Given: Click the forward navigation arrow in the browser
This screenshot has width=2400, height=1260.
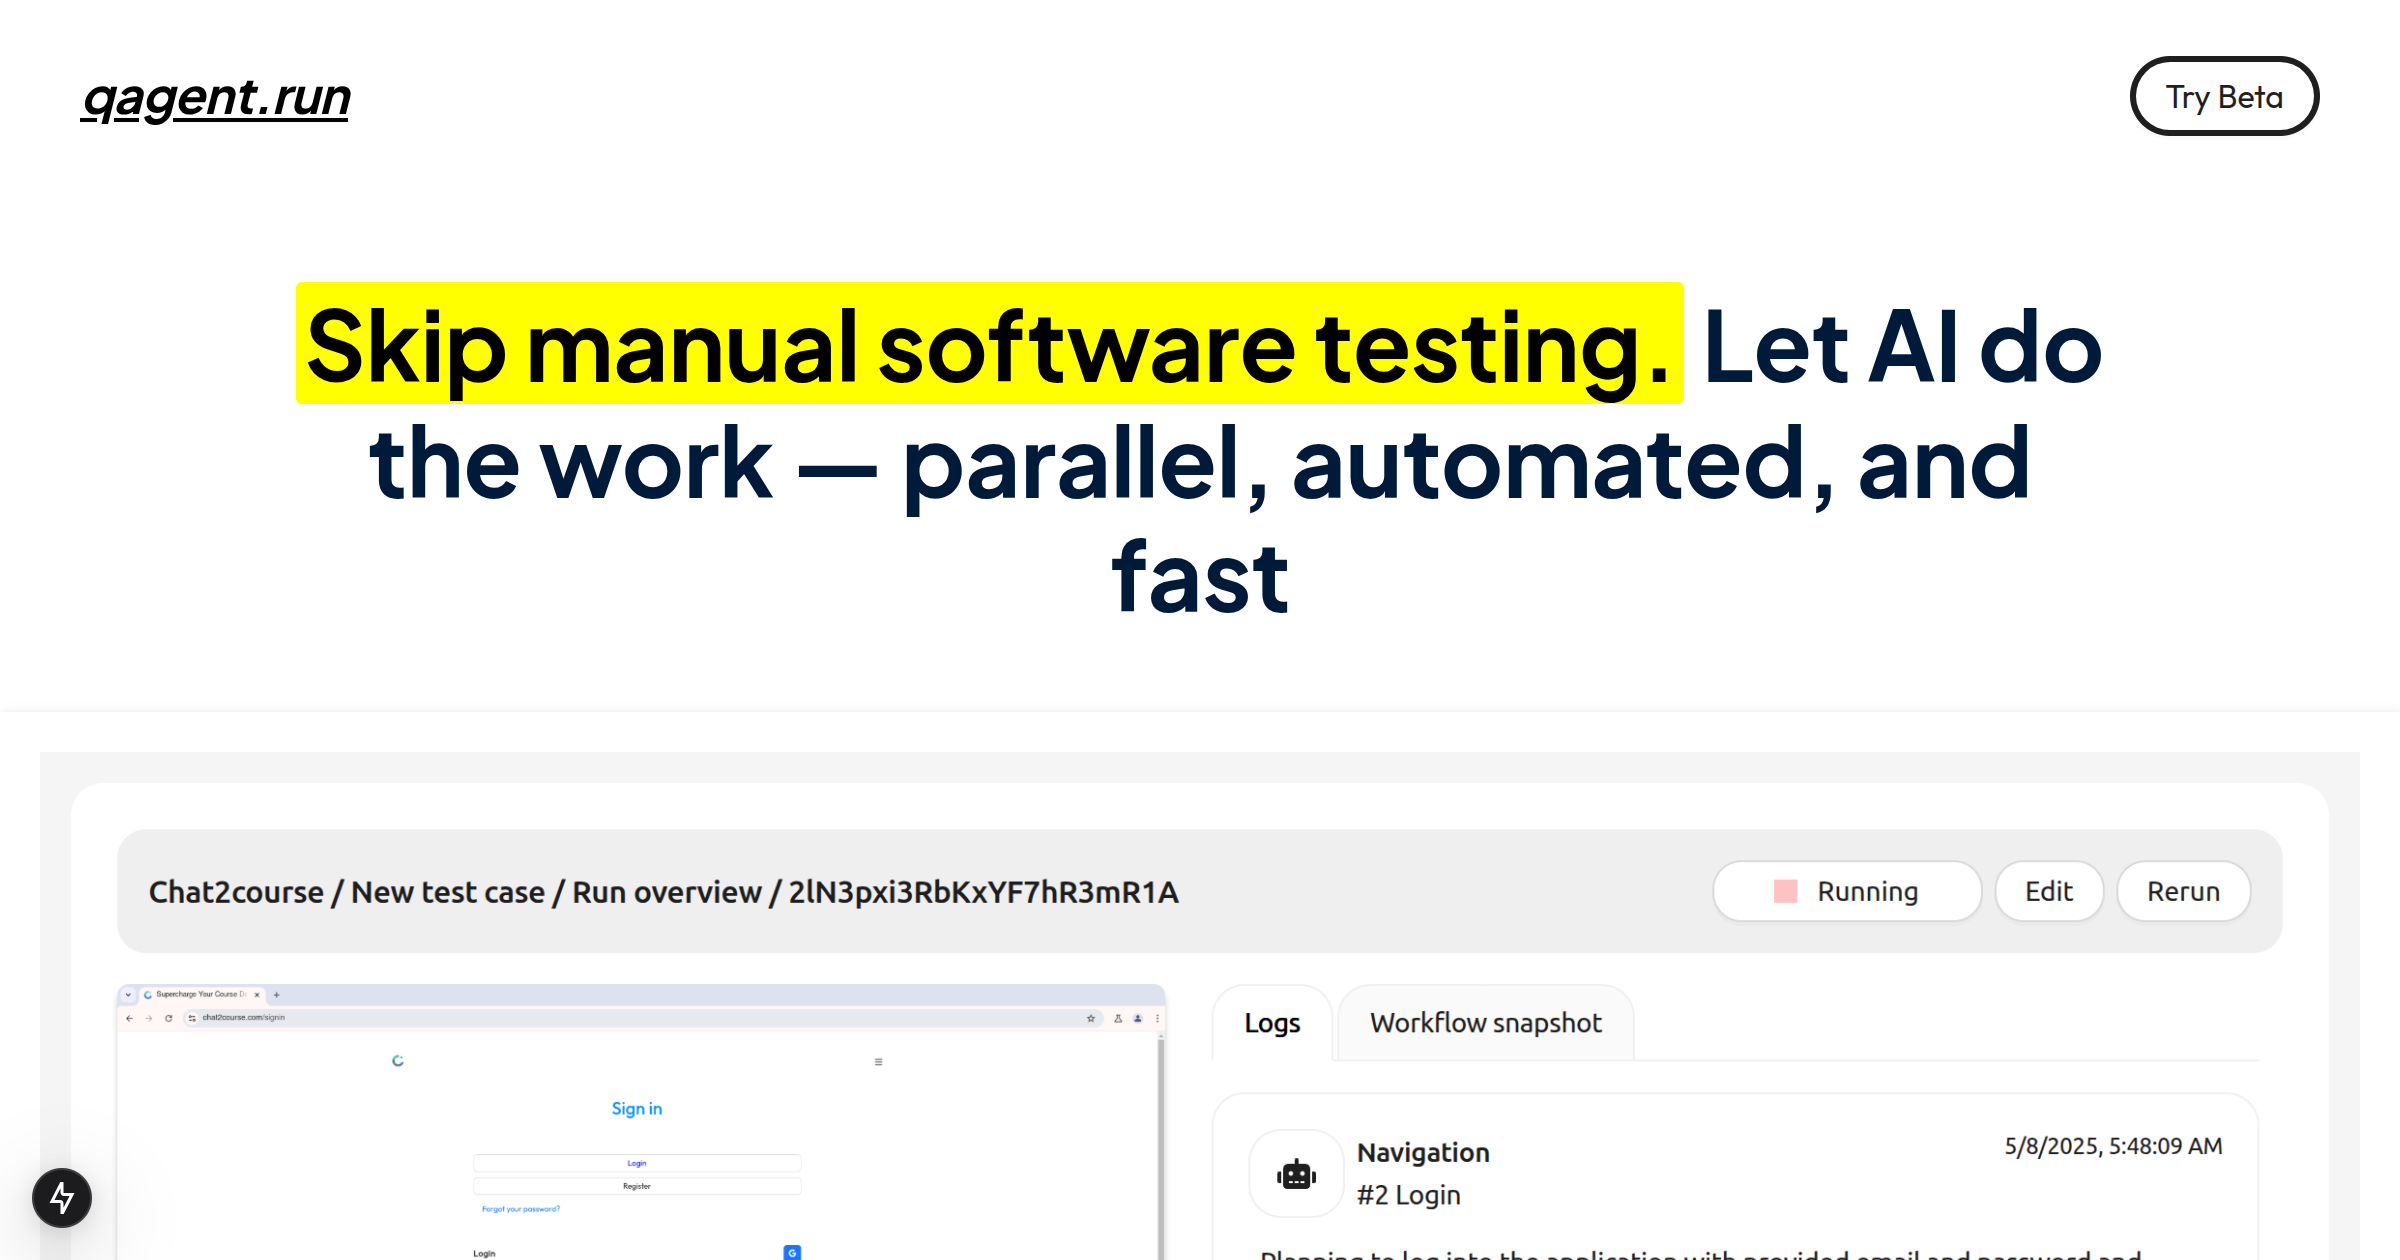Looking at the screenshot, I should [x=150, y=1018].
